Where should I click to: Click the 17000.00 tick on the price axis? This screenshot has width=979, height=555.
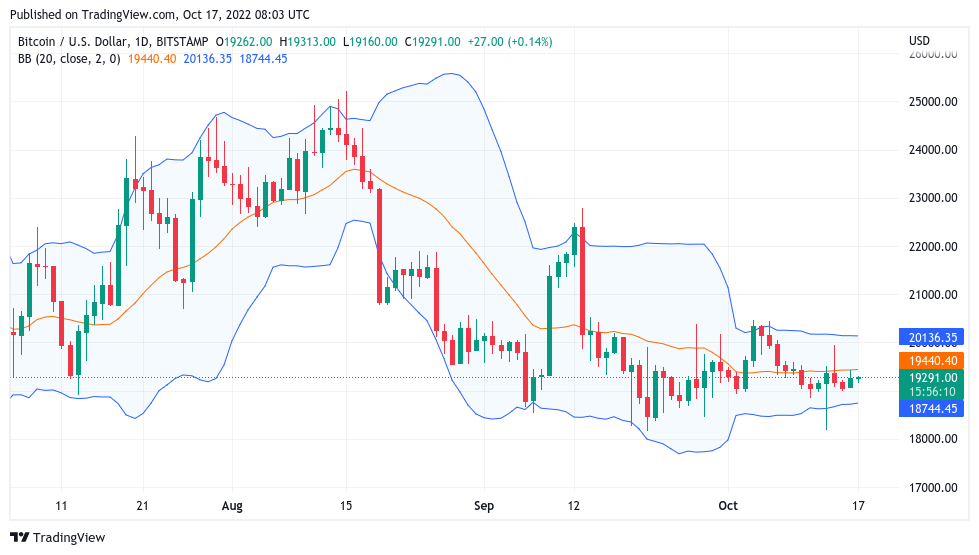coord(933,488)
